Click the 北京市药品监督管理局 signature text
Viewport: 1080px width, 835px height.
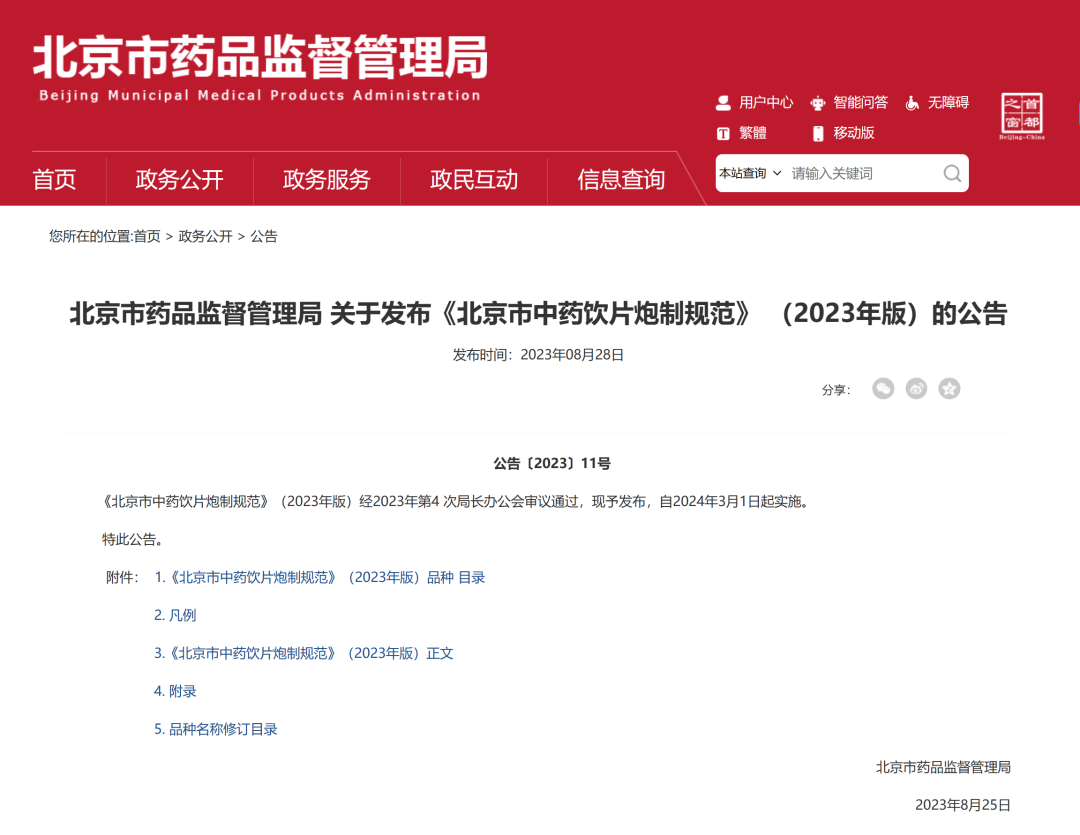[943, 767]
